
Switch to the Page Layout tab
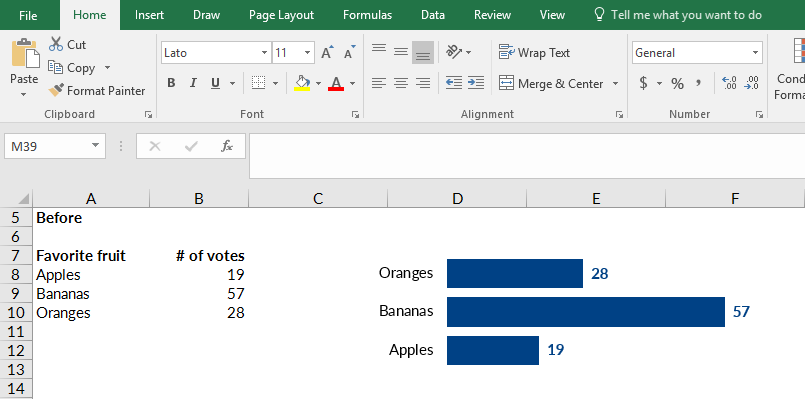(x=281, y=15)
